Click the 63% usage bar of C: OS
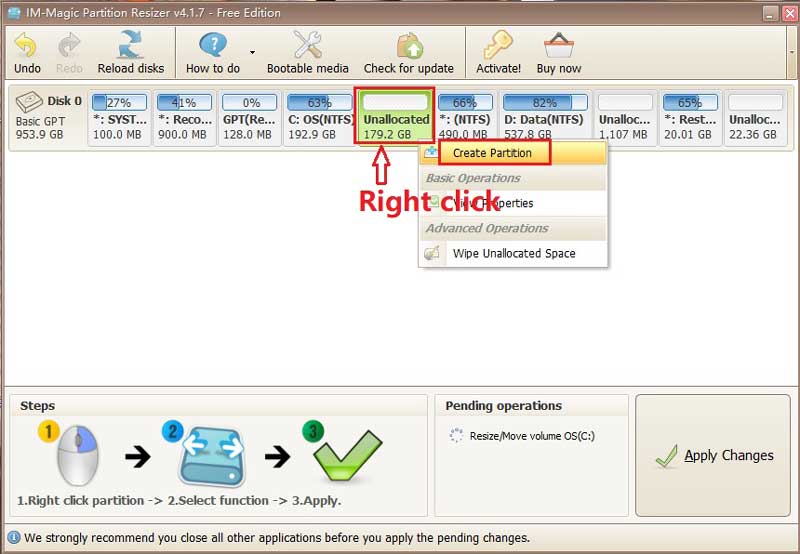Screen dimensions: 800x554 tap(319, 103)
